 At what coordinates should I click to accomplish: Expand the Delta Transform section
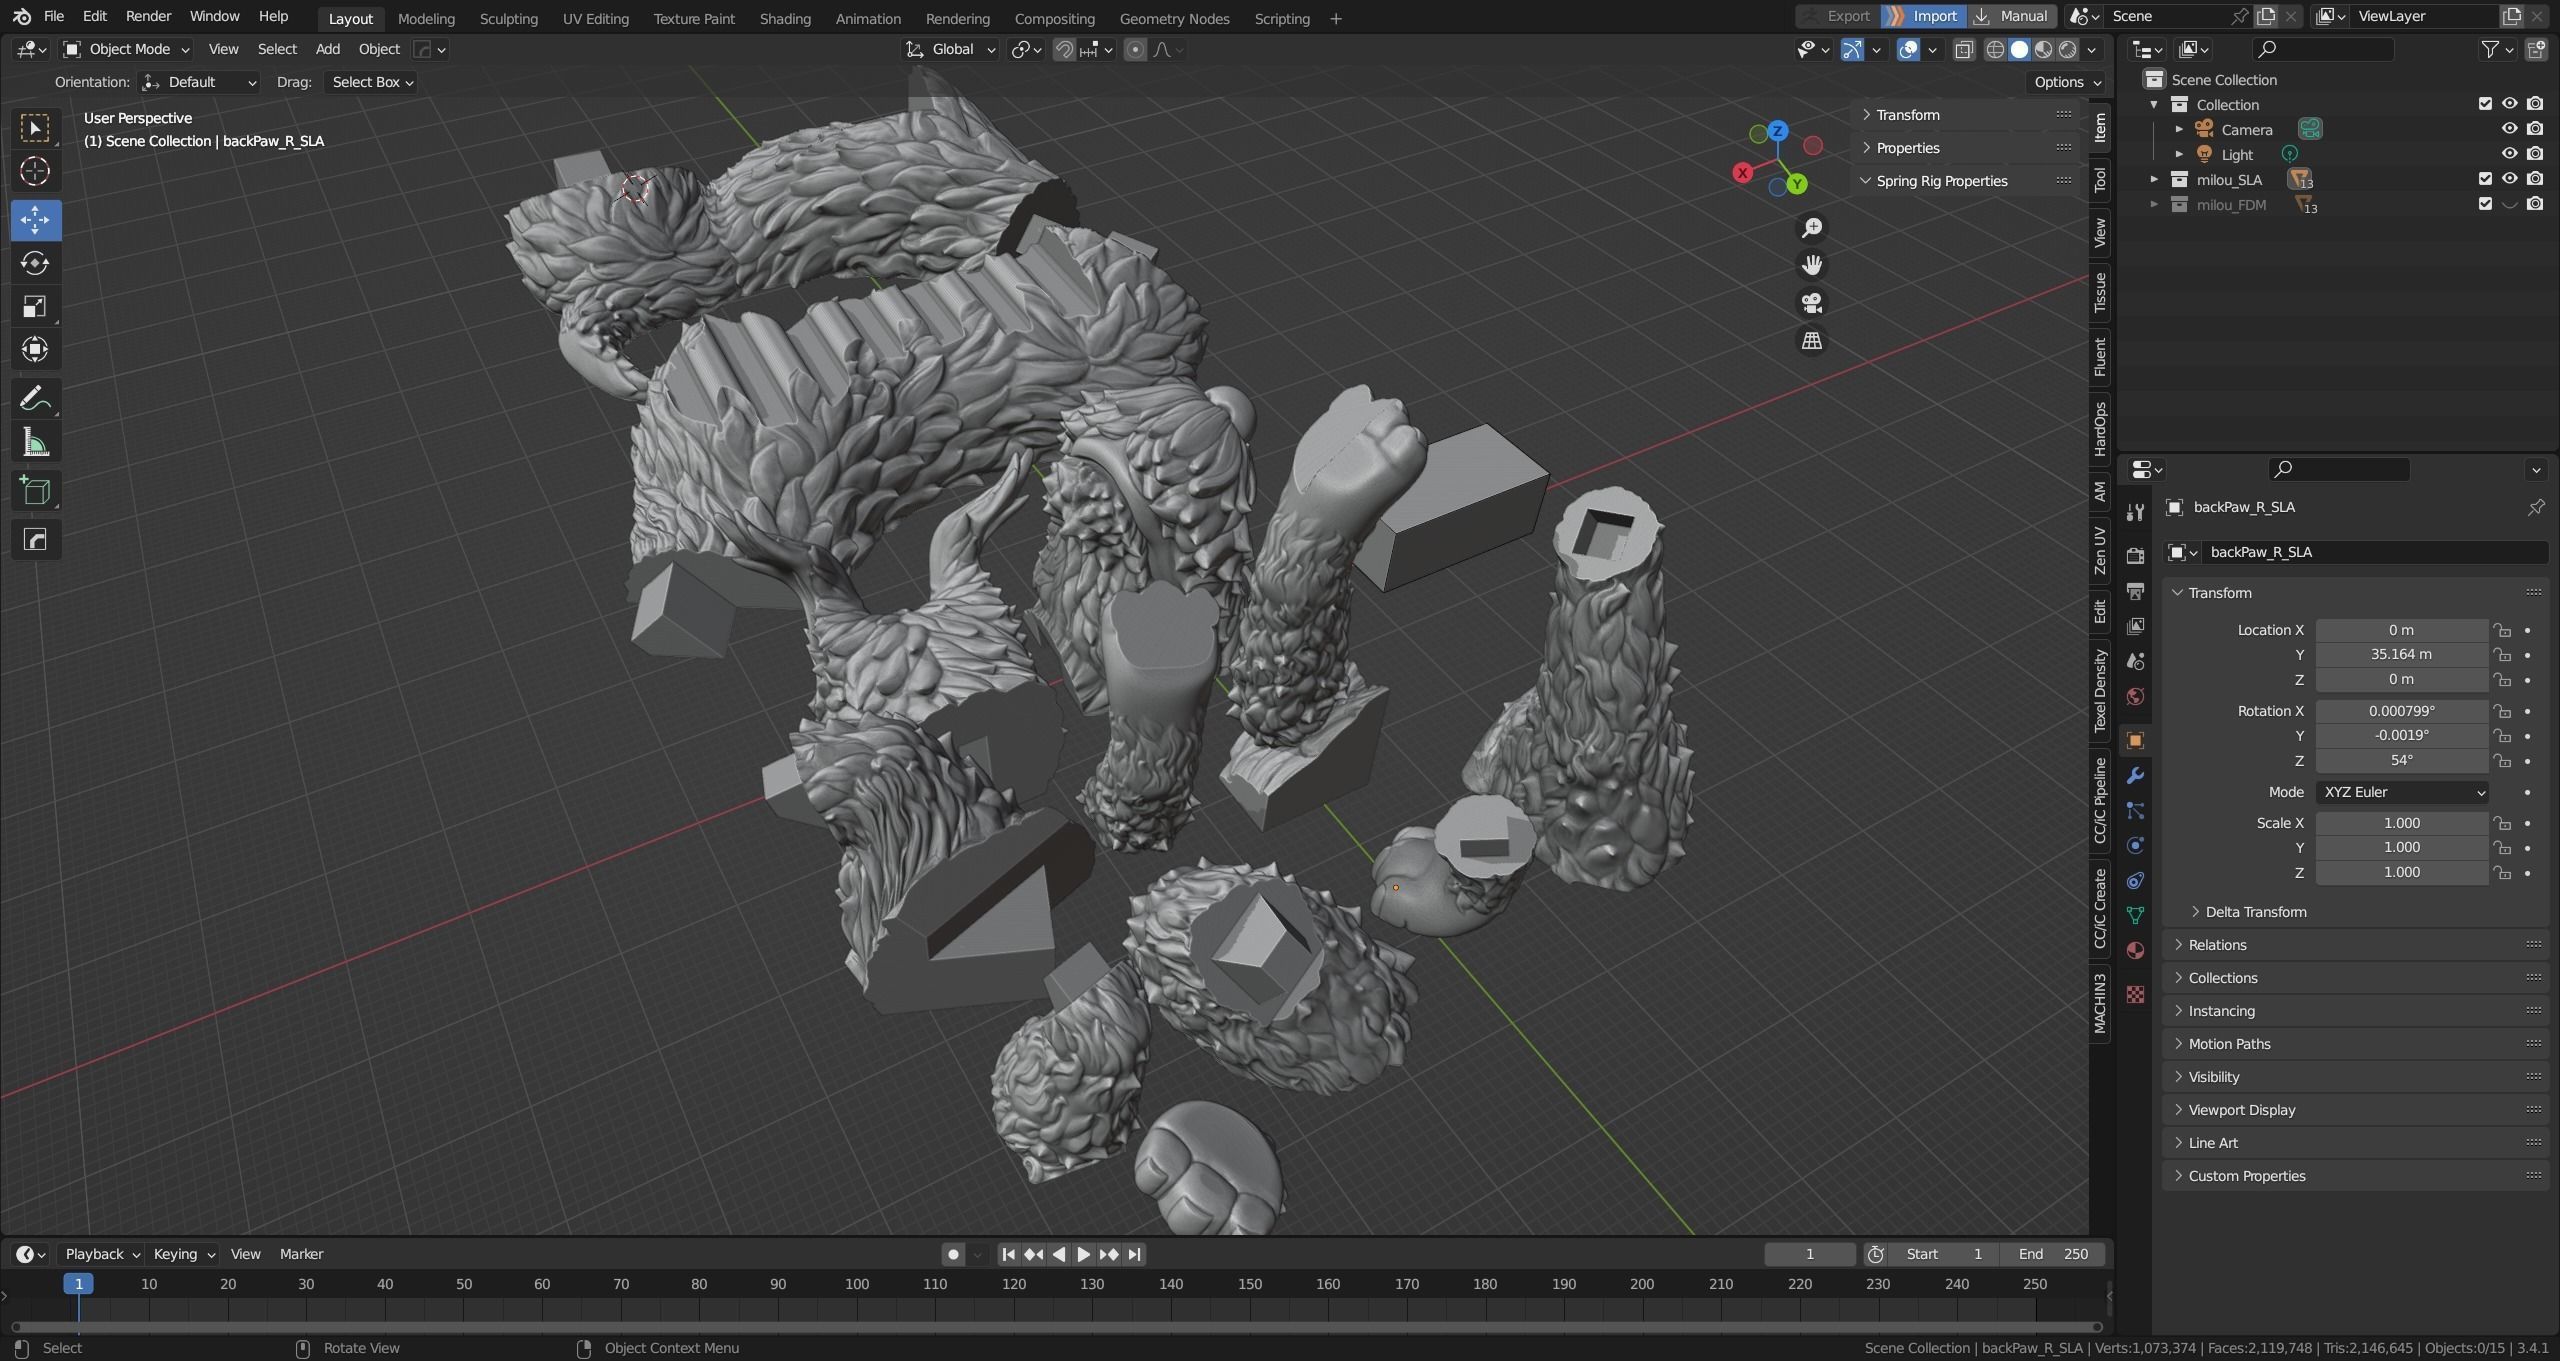pos(2255,912)
